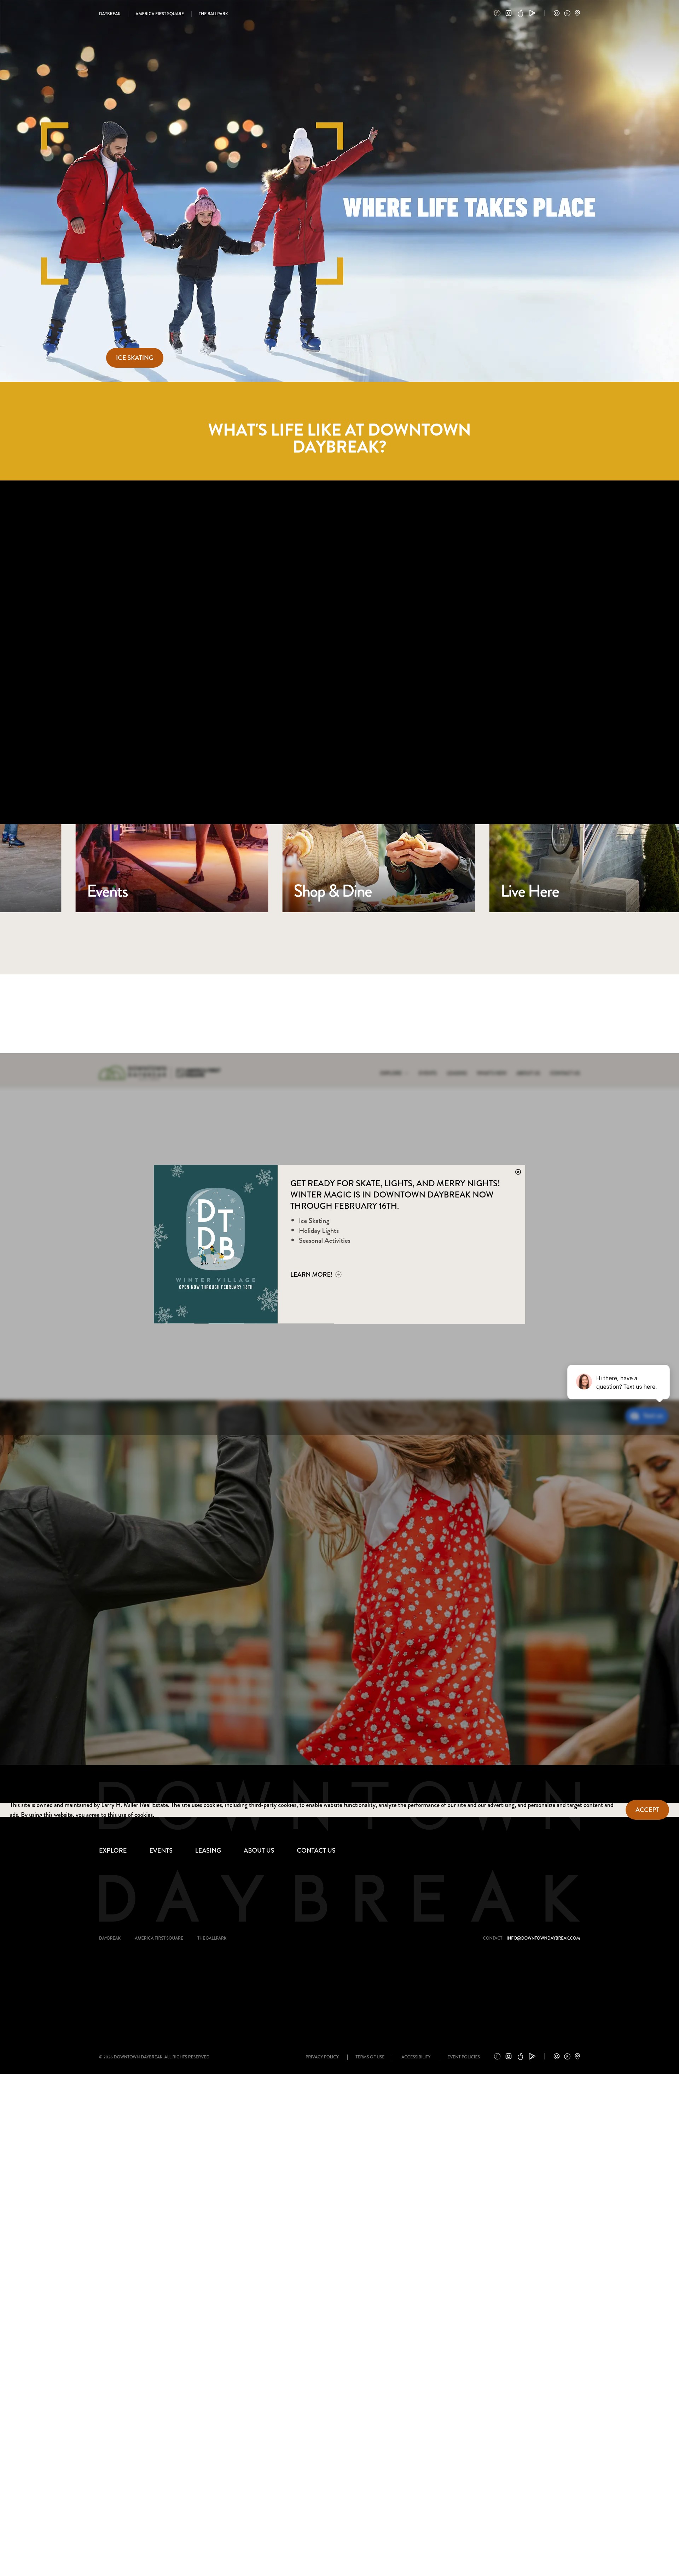This screenshot has height=2576, width=679.
Task: Open Leasing in the footer menu
Action: pyautogui.click(x=208, y=1850)
